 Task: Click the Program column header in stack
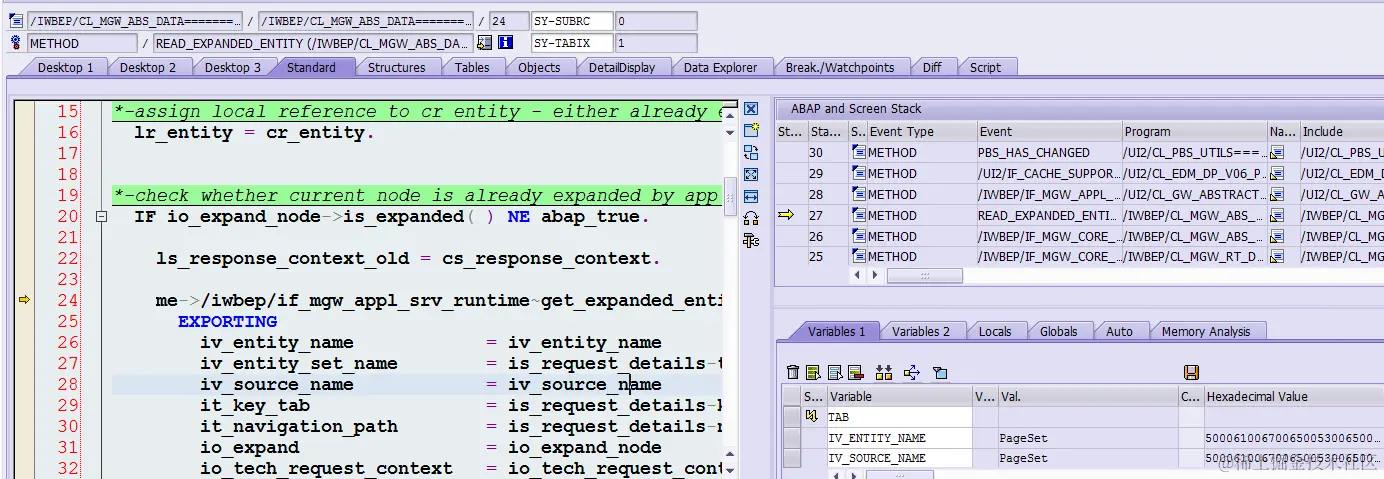(1194, 131)
